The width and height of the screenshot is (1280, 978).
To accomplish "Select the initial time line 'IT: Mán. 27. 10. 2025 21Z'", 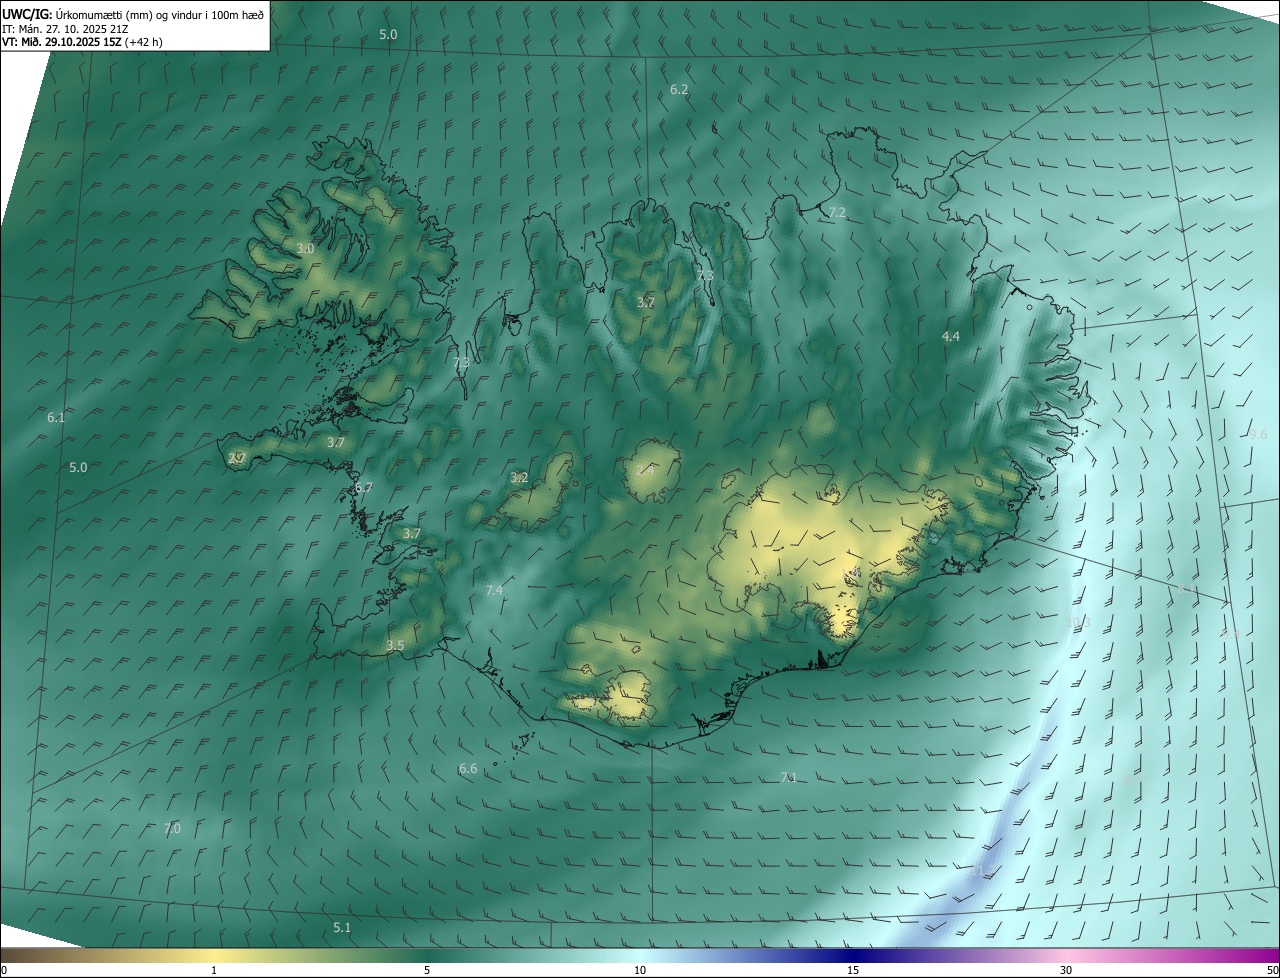I will click(x=64, y=29).
